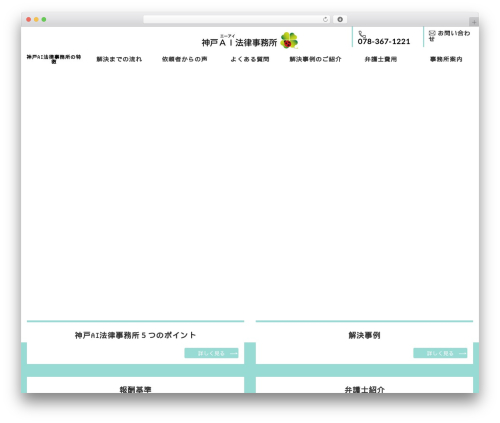
Task: Click the four-leaf clover logo icon
Action: pyautogui.click(x=289, y=40)
